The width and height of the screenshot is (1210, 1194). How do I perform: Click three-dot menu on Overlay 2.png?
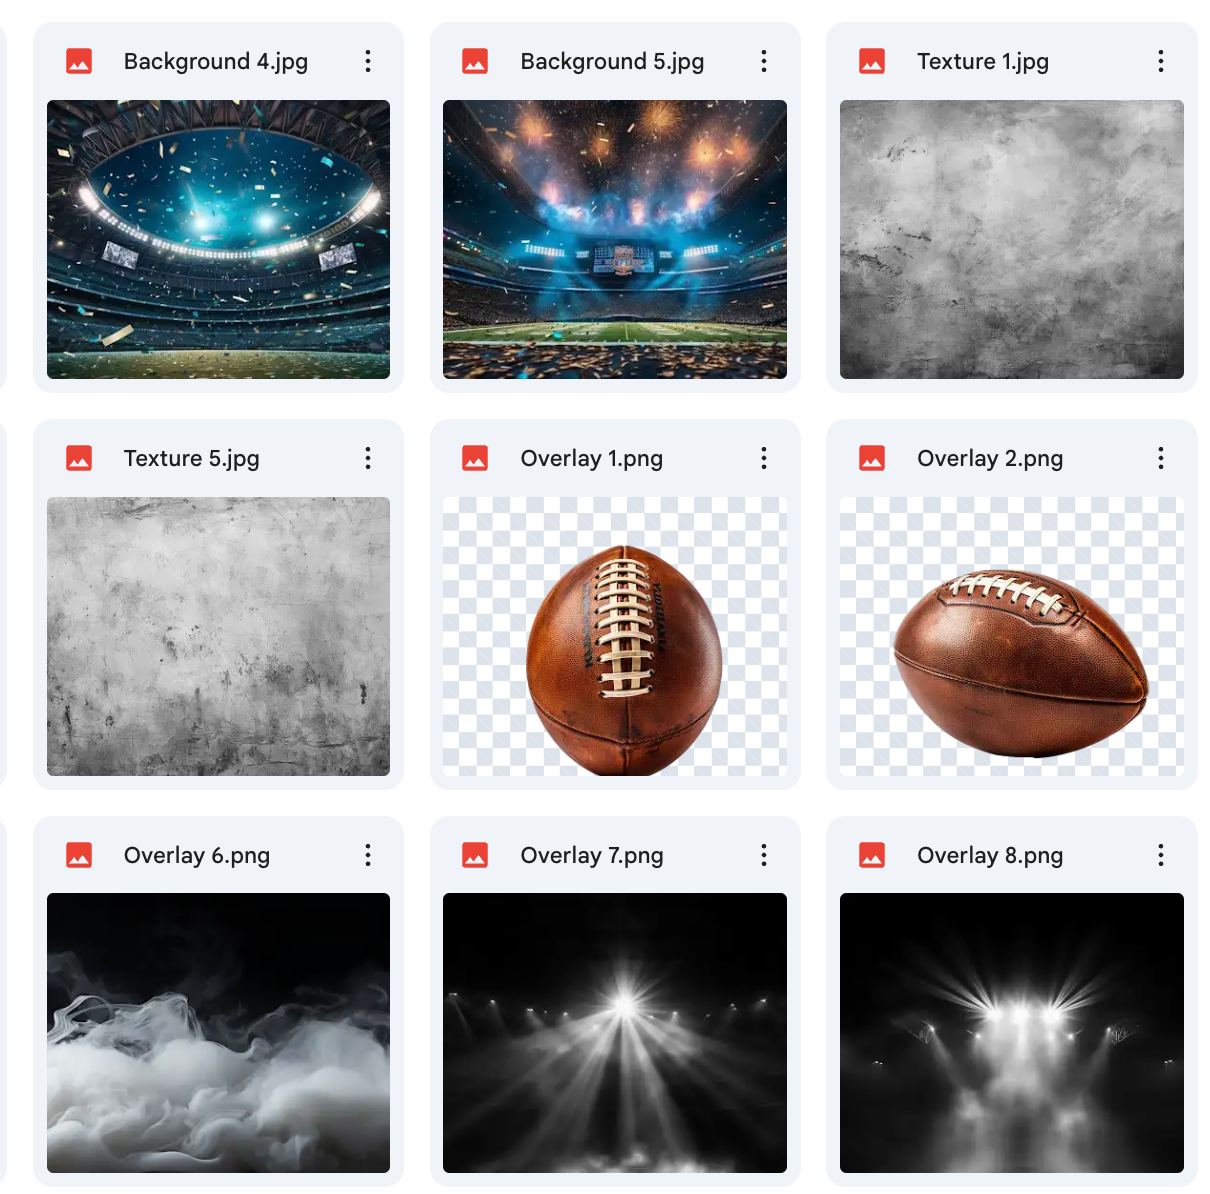click(1161, 458)
